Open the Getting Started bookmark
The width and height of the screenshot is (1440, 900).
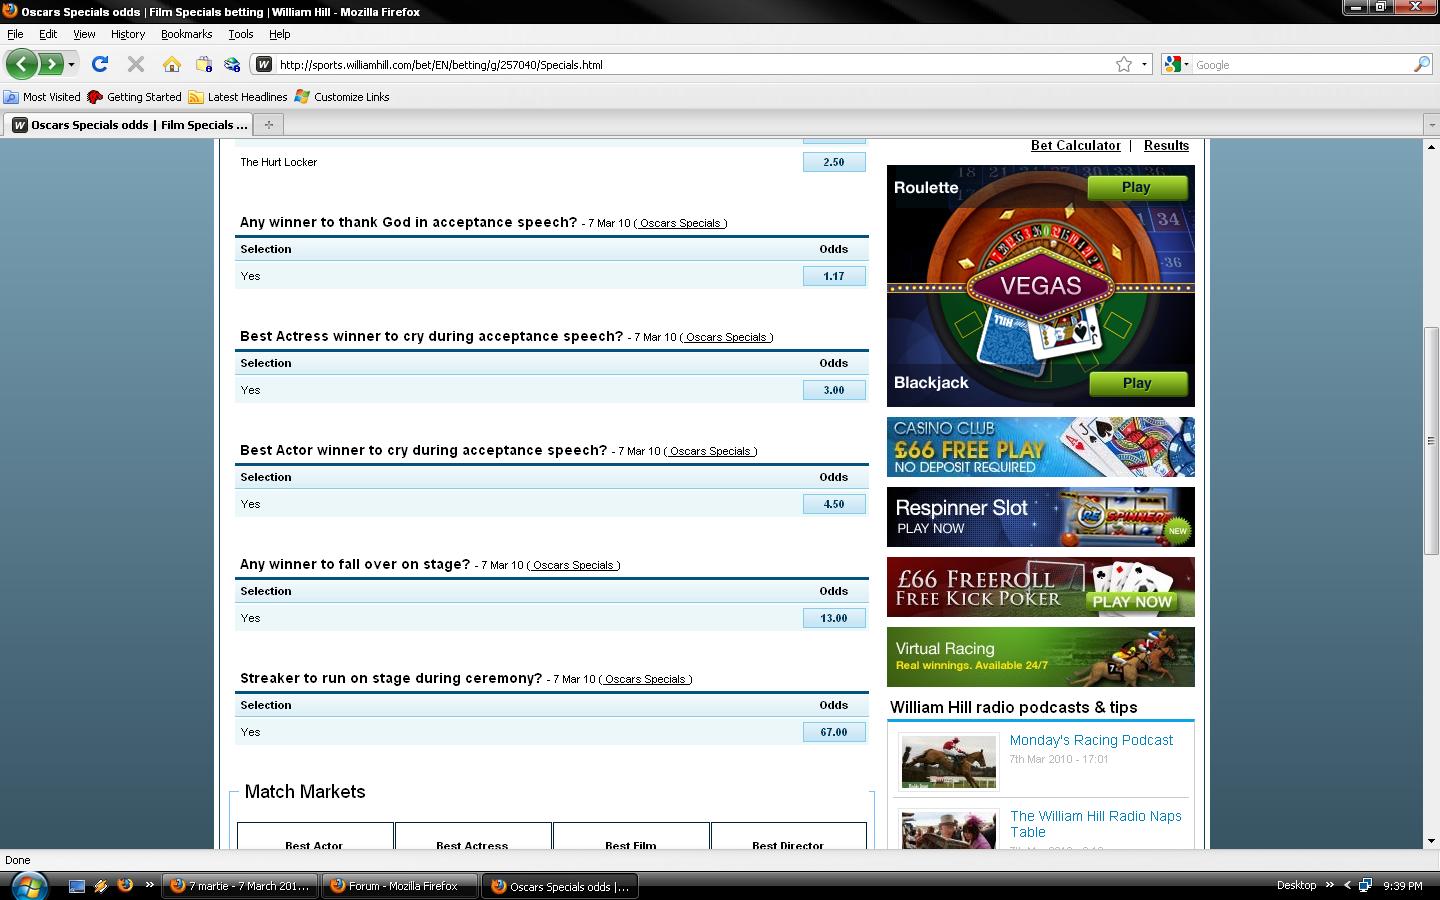(x=134, y=97)
